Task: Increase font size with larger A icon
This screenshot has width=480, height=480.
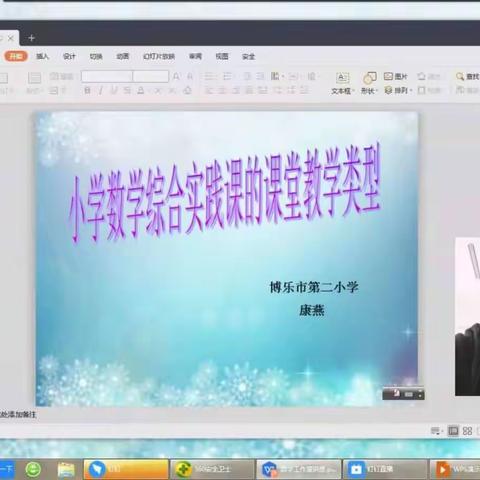Action: pos(176,77)
